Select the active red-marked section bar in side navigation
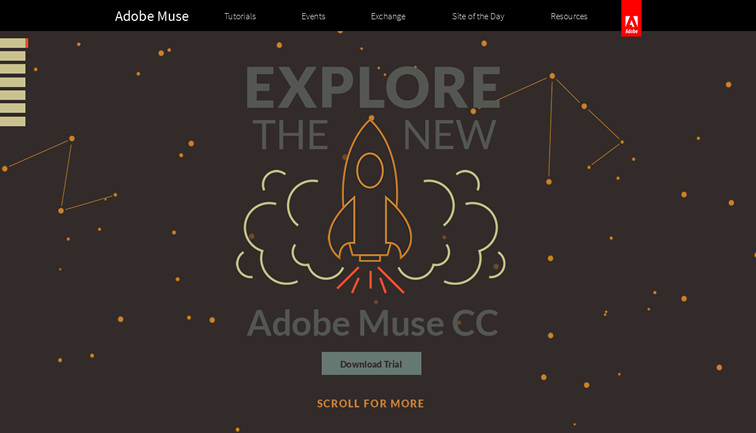The image size is (756, 433). pyautogui.click(x=14, y=43)
